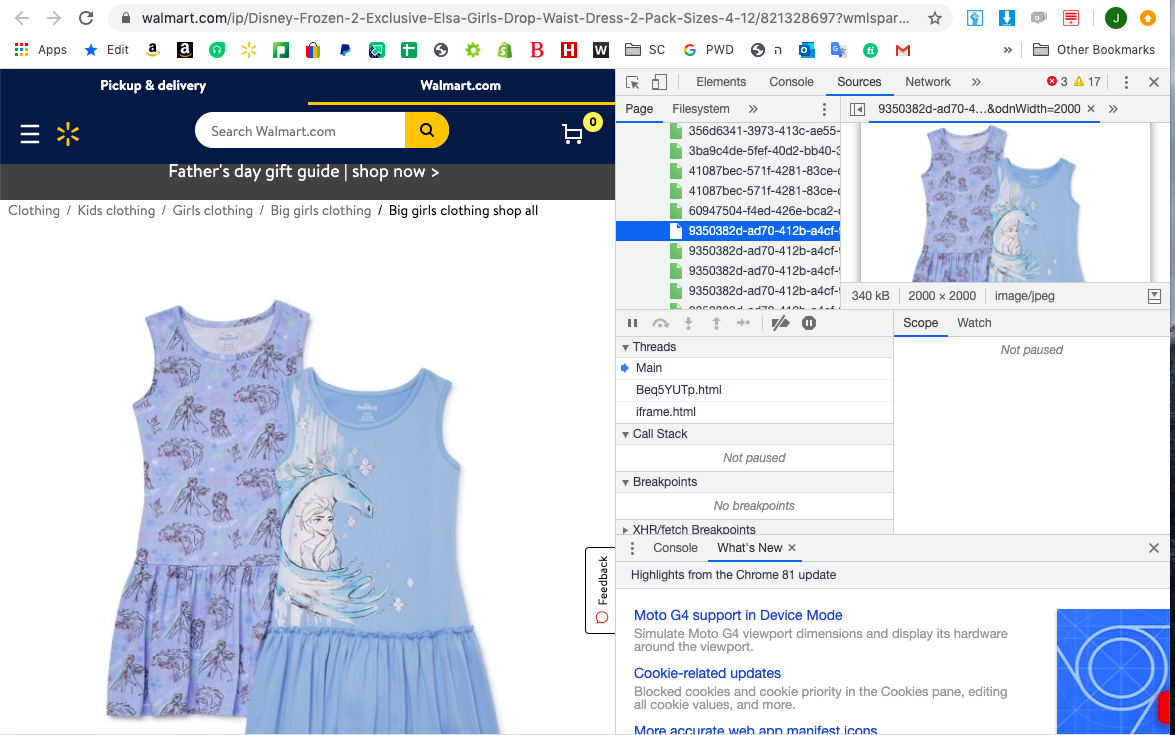1175x735 pixels.
Task: Switch to the Elements panel
Action: click(721, 82)
